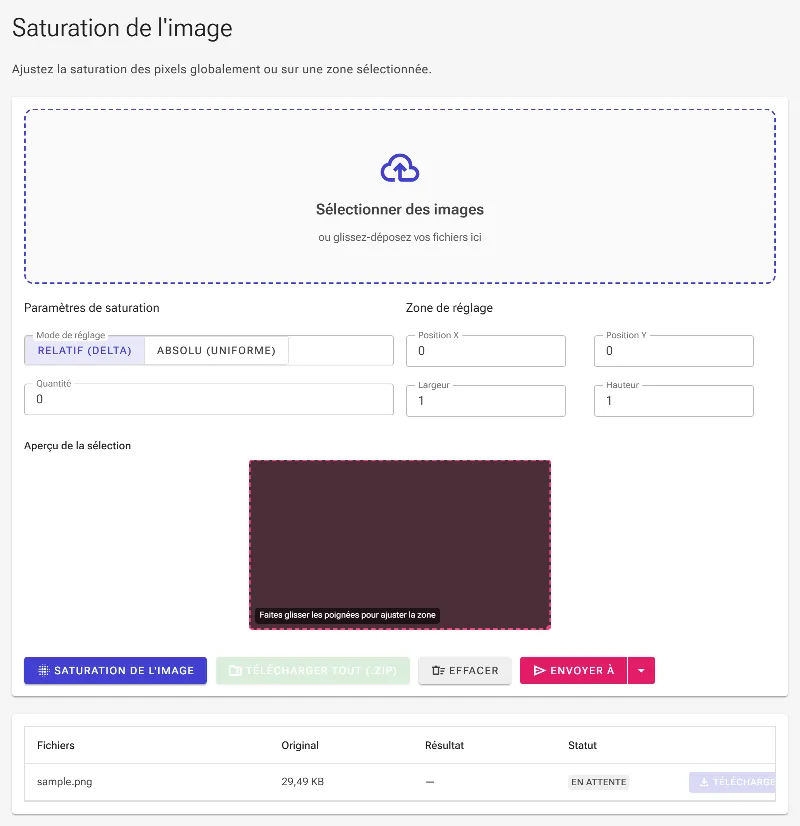Click the Résultat column header
Image resolution: width=800 pixels, height=826 pixels.
click(445, 745)
